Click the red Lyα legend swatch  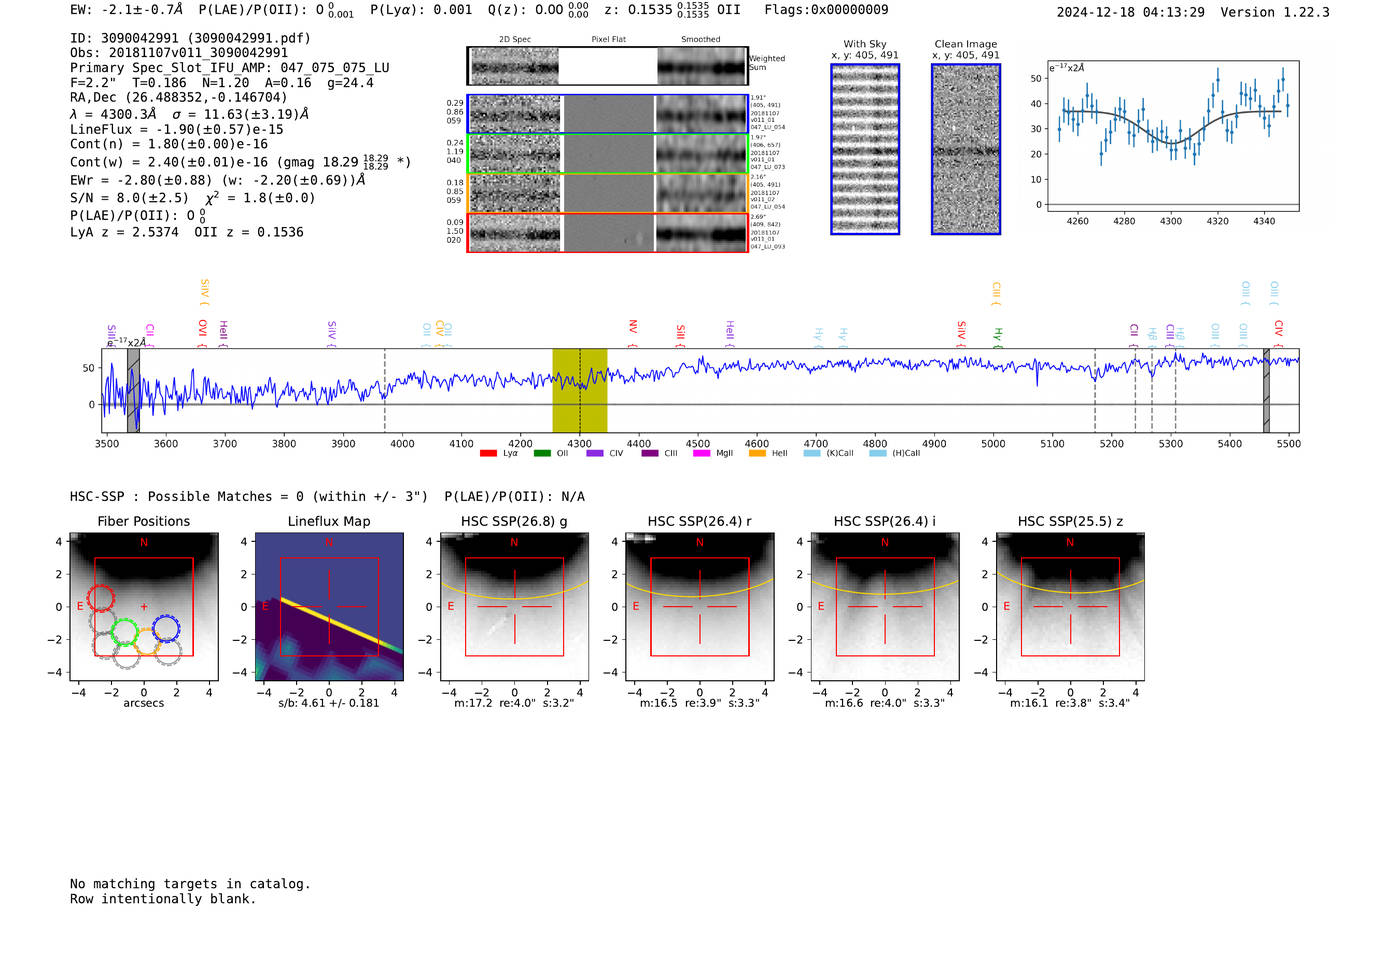(488, 453)
